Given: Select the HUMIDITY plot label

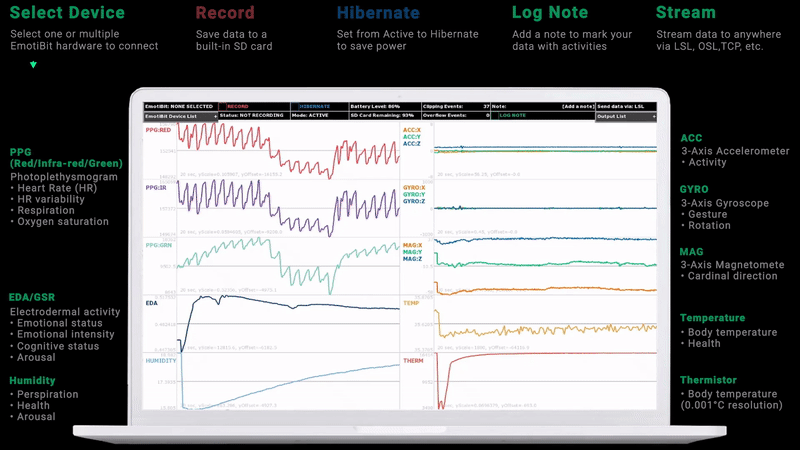Looking at the screenshot, I should 161,361.
